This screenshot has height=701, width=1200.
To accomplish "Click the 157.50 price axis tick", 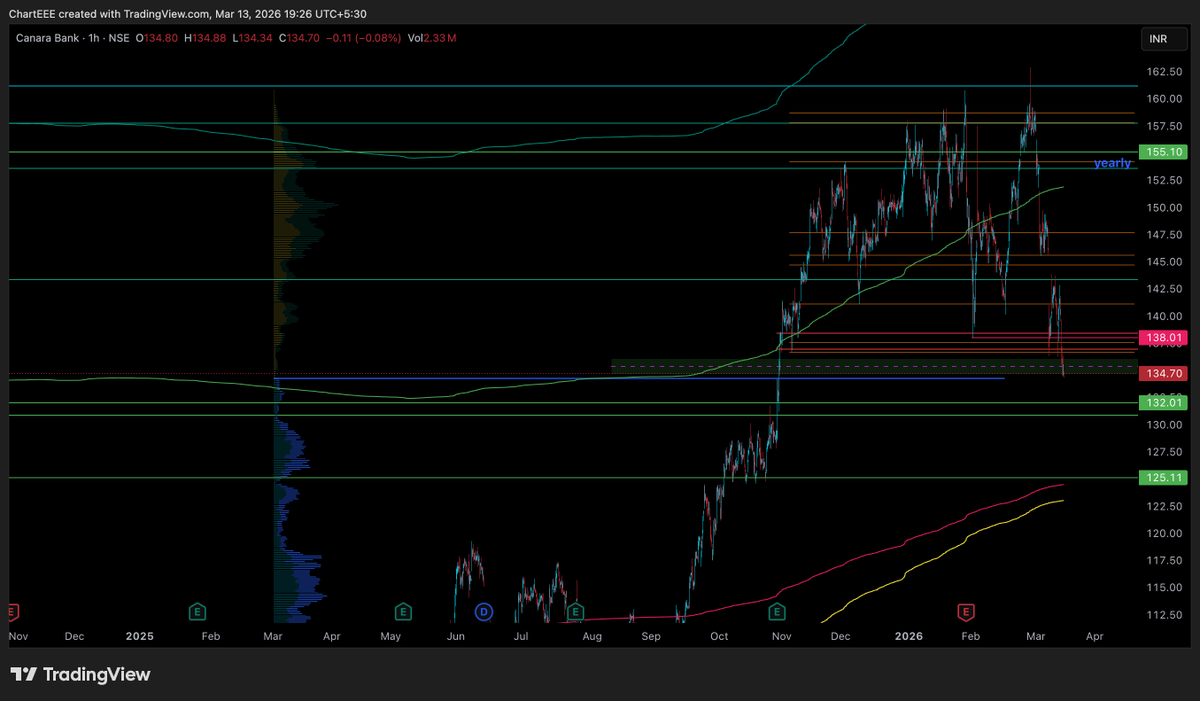I will pyautogui.click(x=1162, y=127).
